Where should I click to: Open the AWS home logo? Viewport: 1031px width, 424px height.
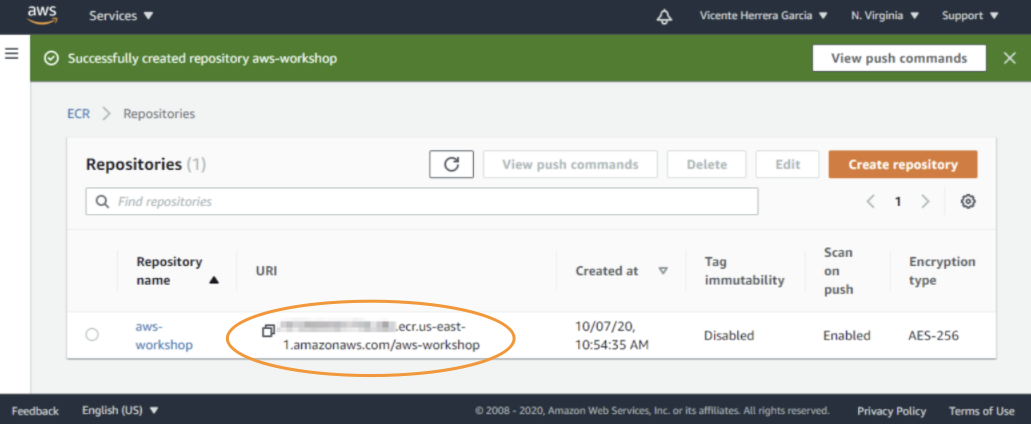pos(42,15)
